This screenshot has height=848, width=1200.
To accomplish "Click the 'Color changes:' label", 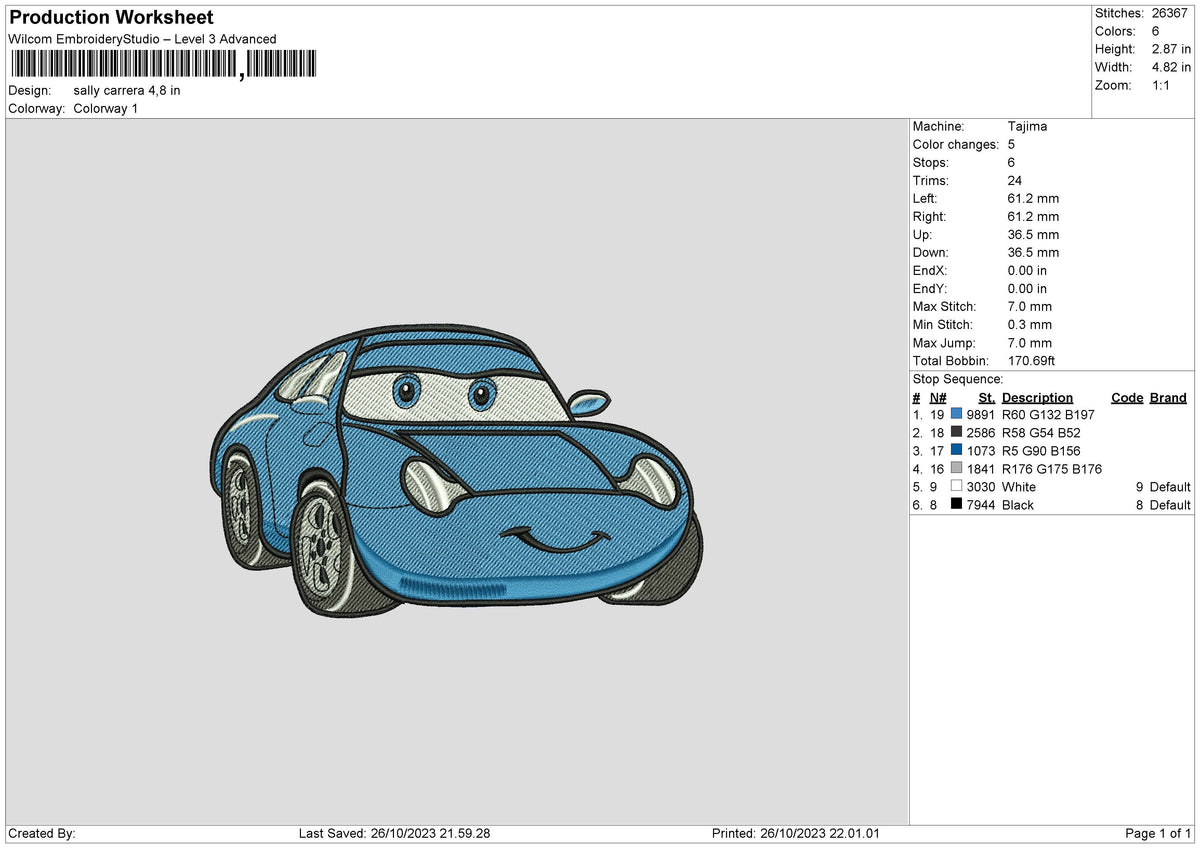I will 956,145.
